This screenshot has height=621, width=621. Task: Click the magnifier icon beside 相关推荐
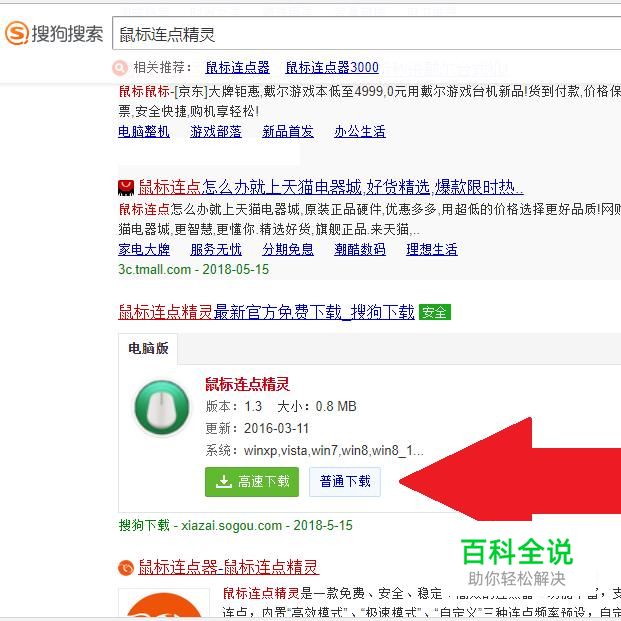(120, 68)
